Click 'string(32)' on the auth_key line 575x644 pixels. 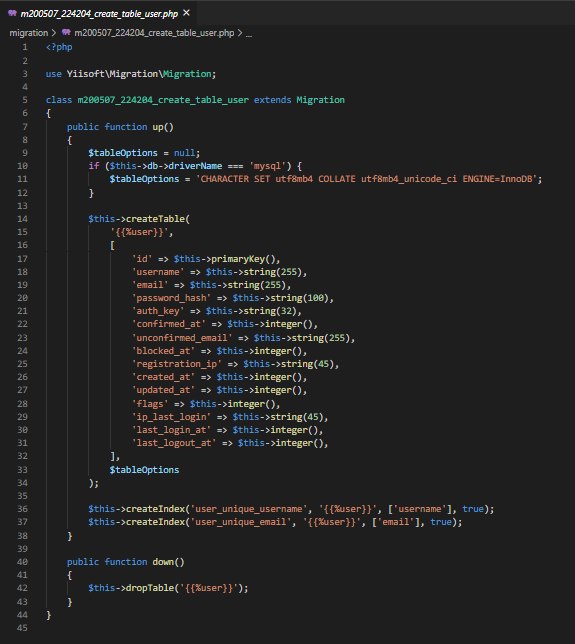pyautogui.click(x=270, y=311)
